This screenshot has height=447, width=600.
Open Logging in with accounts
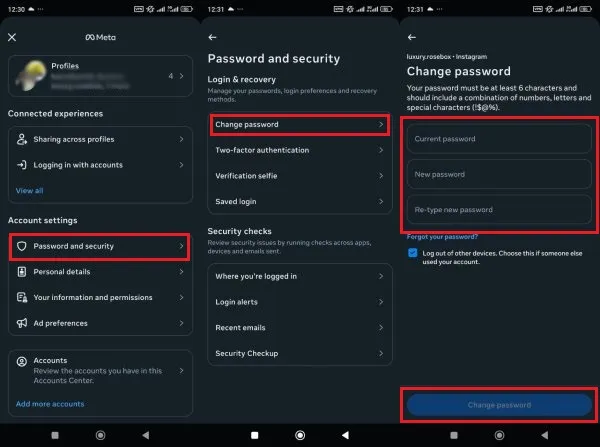pos(100,165)
